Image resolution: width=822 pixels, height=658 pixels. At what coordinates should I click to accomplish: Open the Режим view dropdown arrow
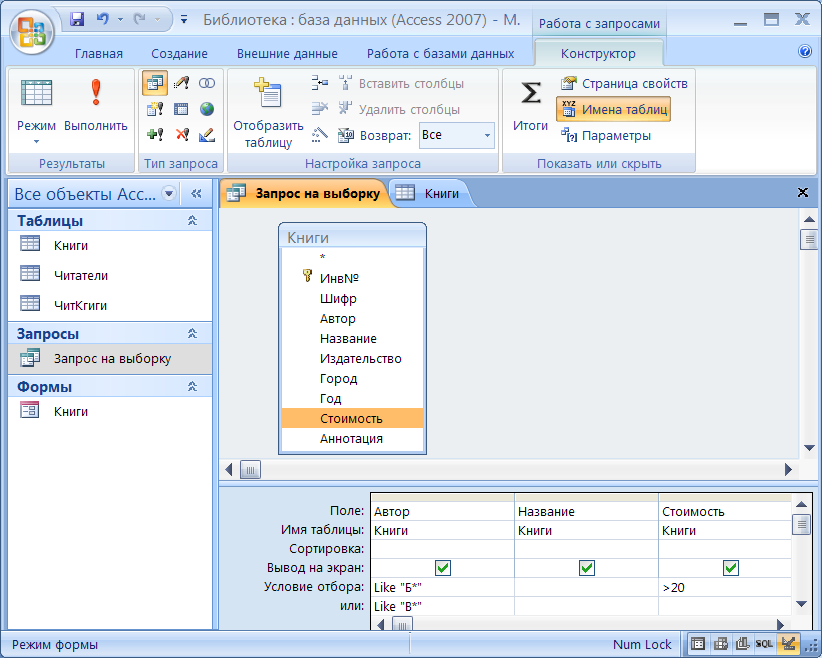[36, 142]
